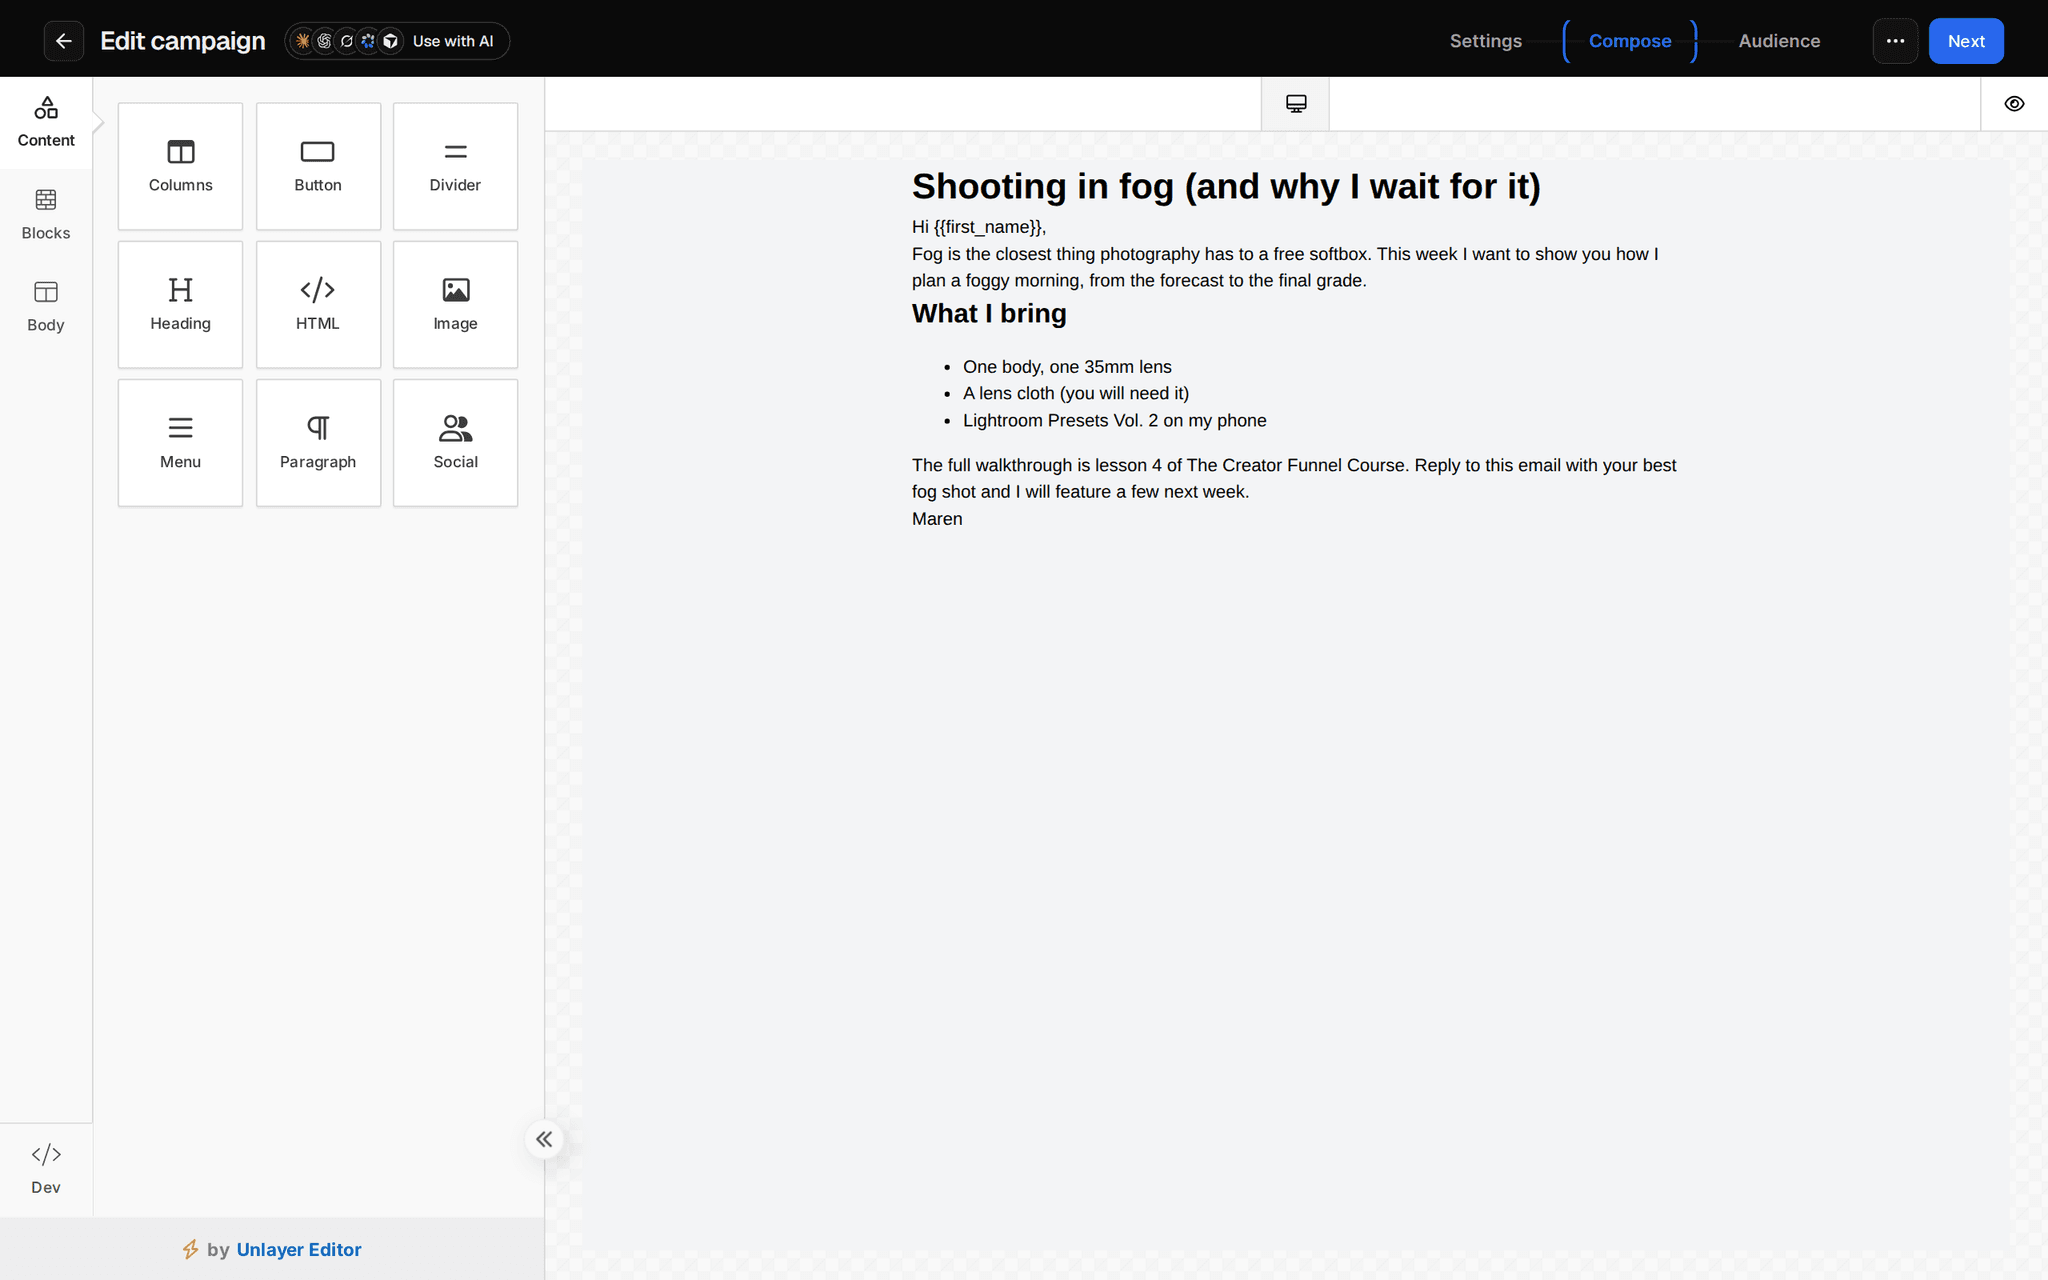Open the Content sidebar tab
This screenshot has height=1280, width=2048.
[46, 122]
